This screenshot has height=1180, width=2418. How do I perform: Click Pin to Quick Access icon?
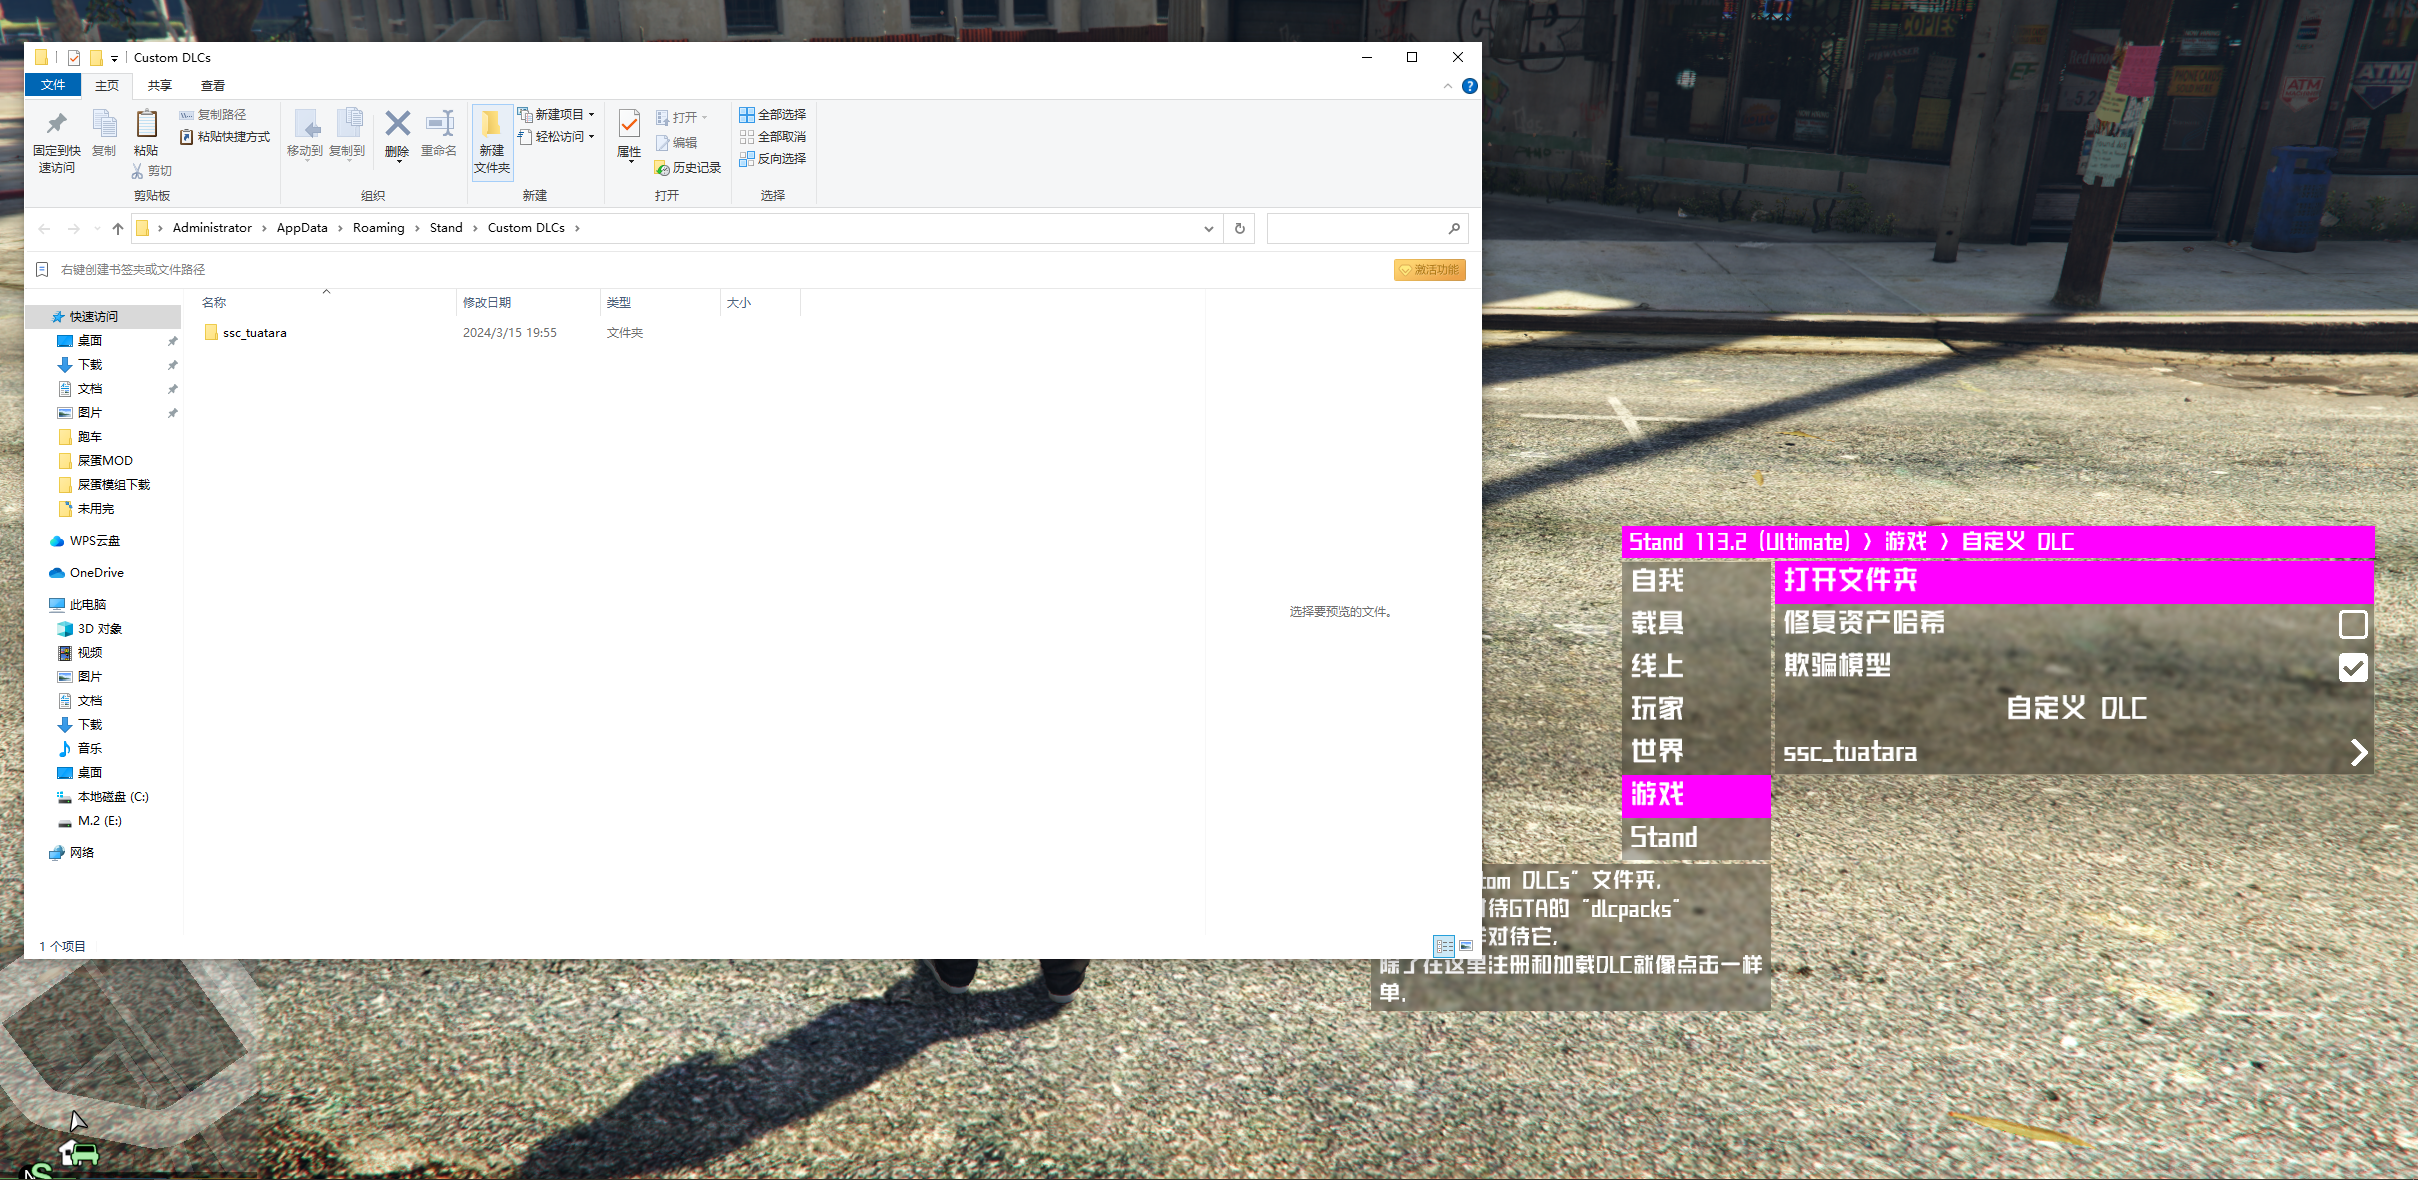tap(56, 125)
